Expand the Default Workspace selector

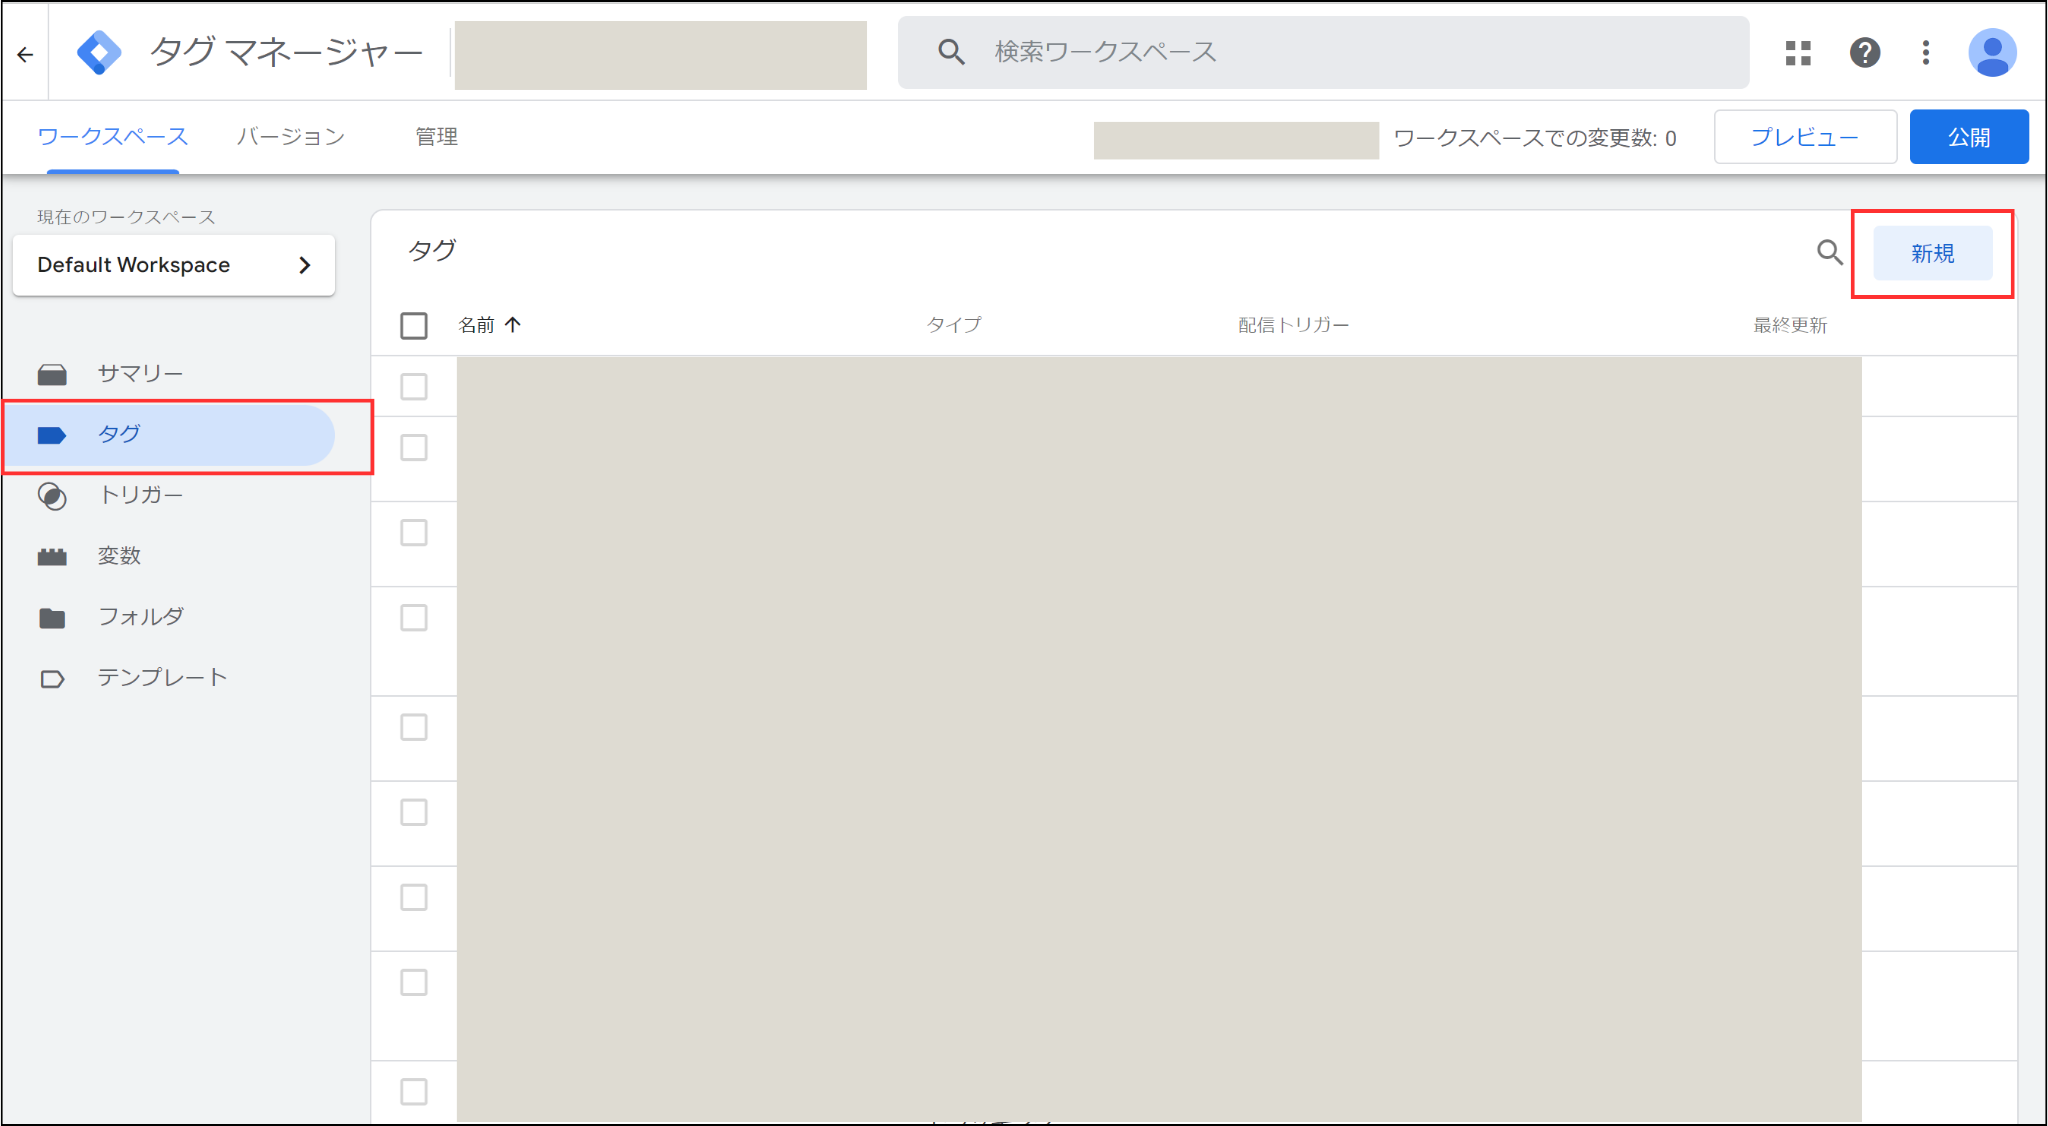click(x=174, y=265)
